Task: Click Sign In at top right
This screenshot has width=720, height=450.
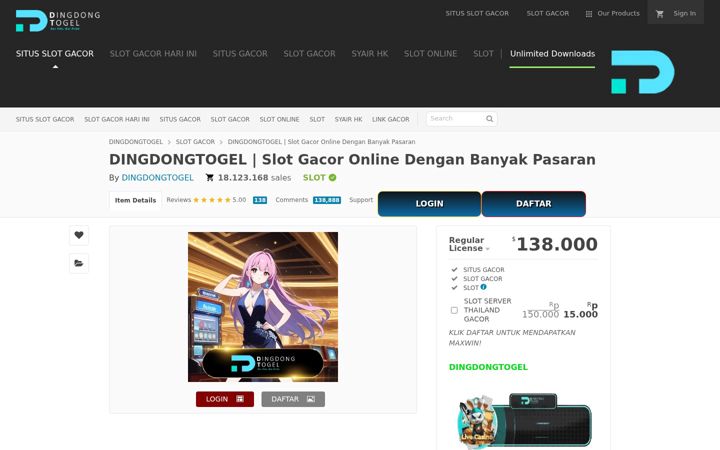Action: (684, 13)
